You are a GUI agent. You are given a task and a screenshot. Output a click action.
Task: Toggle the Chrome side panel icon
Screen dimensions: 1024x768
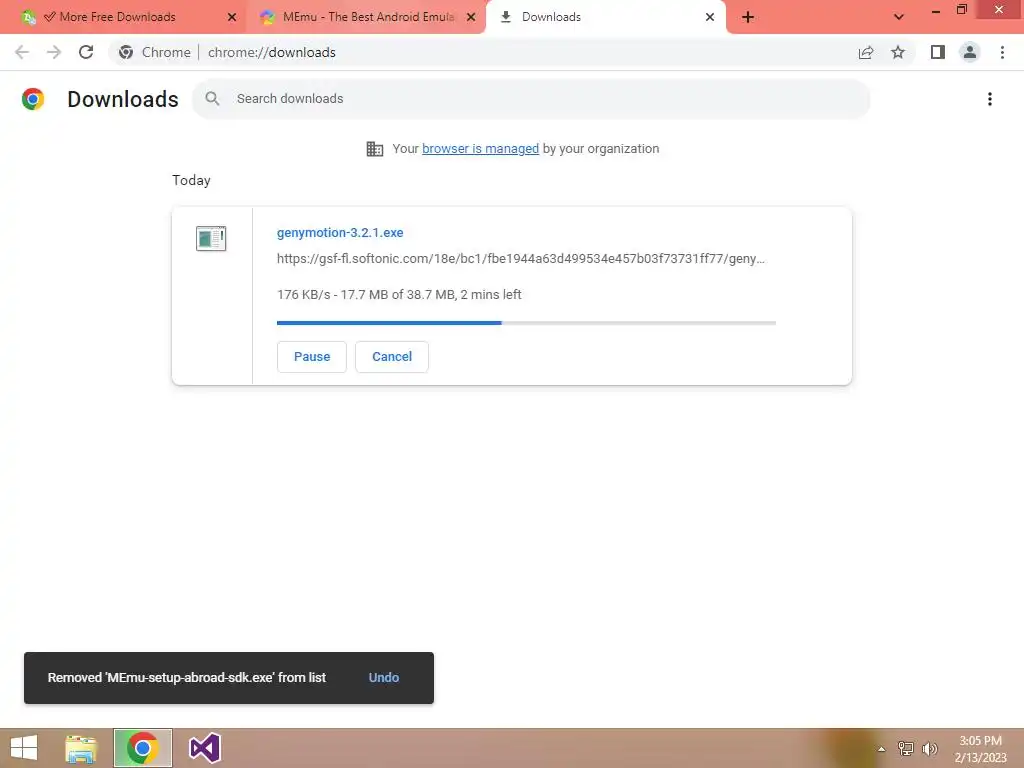coord(938,52)
